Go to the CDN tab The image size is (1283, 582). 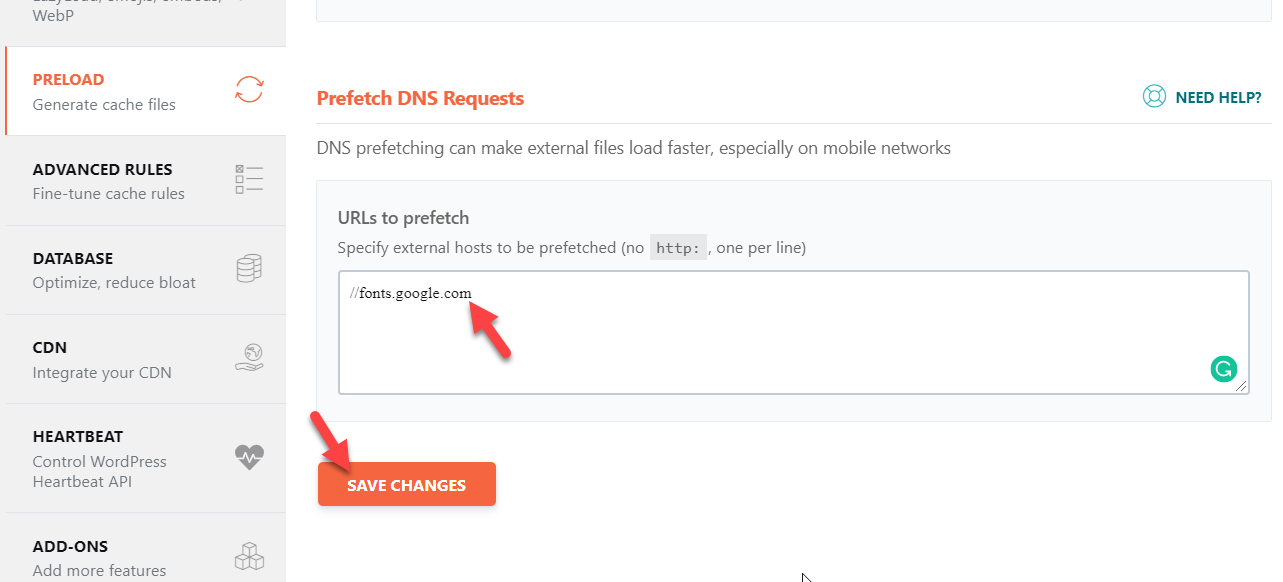click(x=146, y=359)
